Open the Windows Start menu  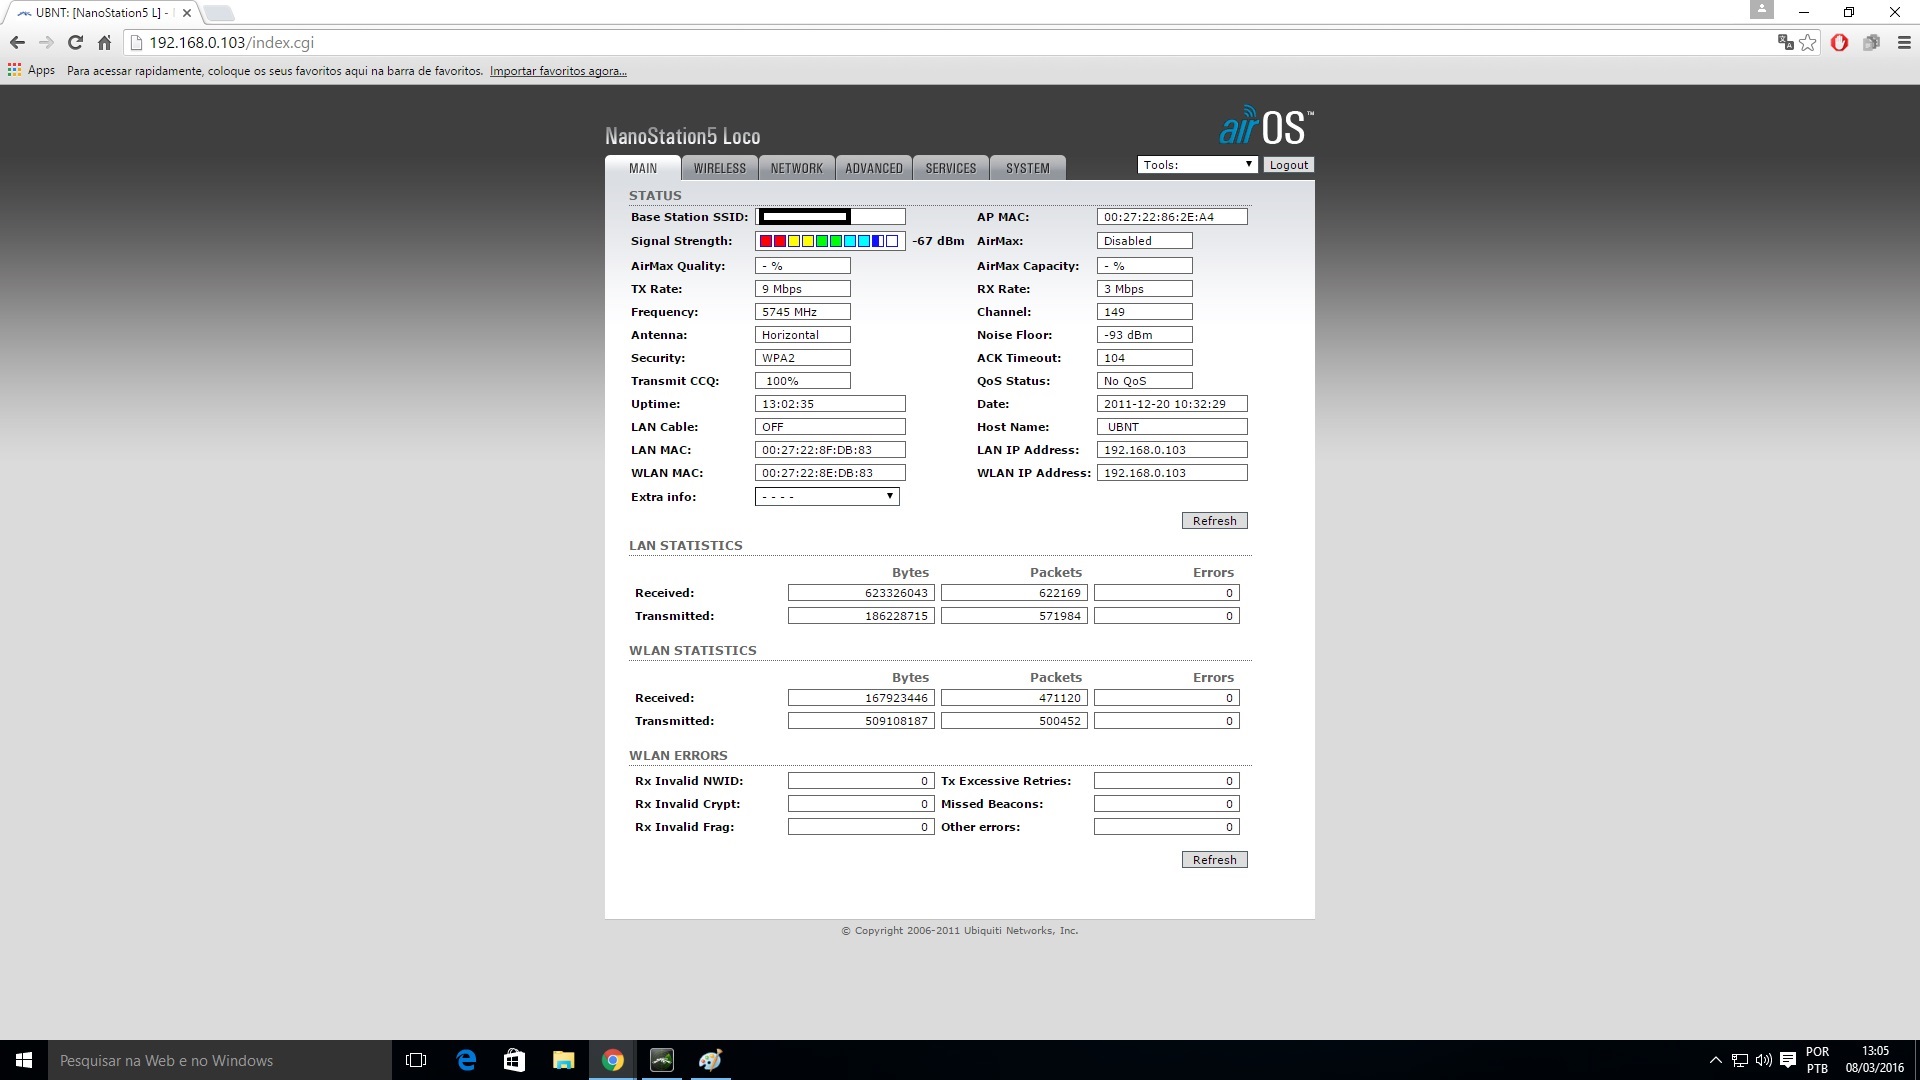click(24, 1060)
